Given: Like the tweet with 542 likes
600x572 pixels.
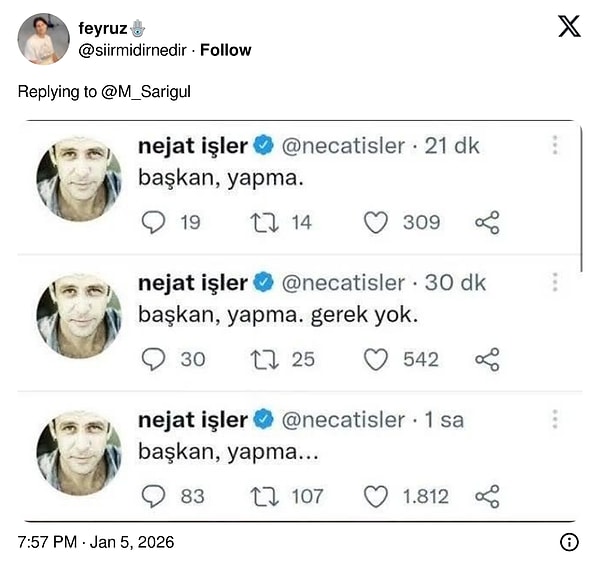Looking at the screenshot, I should point(376,359).
